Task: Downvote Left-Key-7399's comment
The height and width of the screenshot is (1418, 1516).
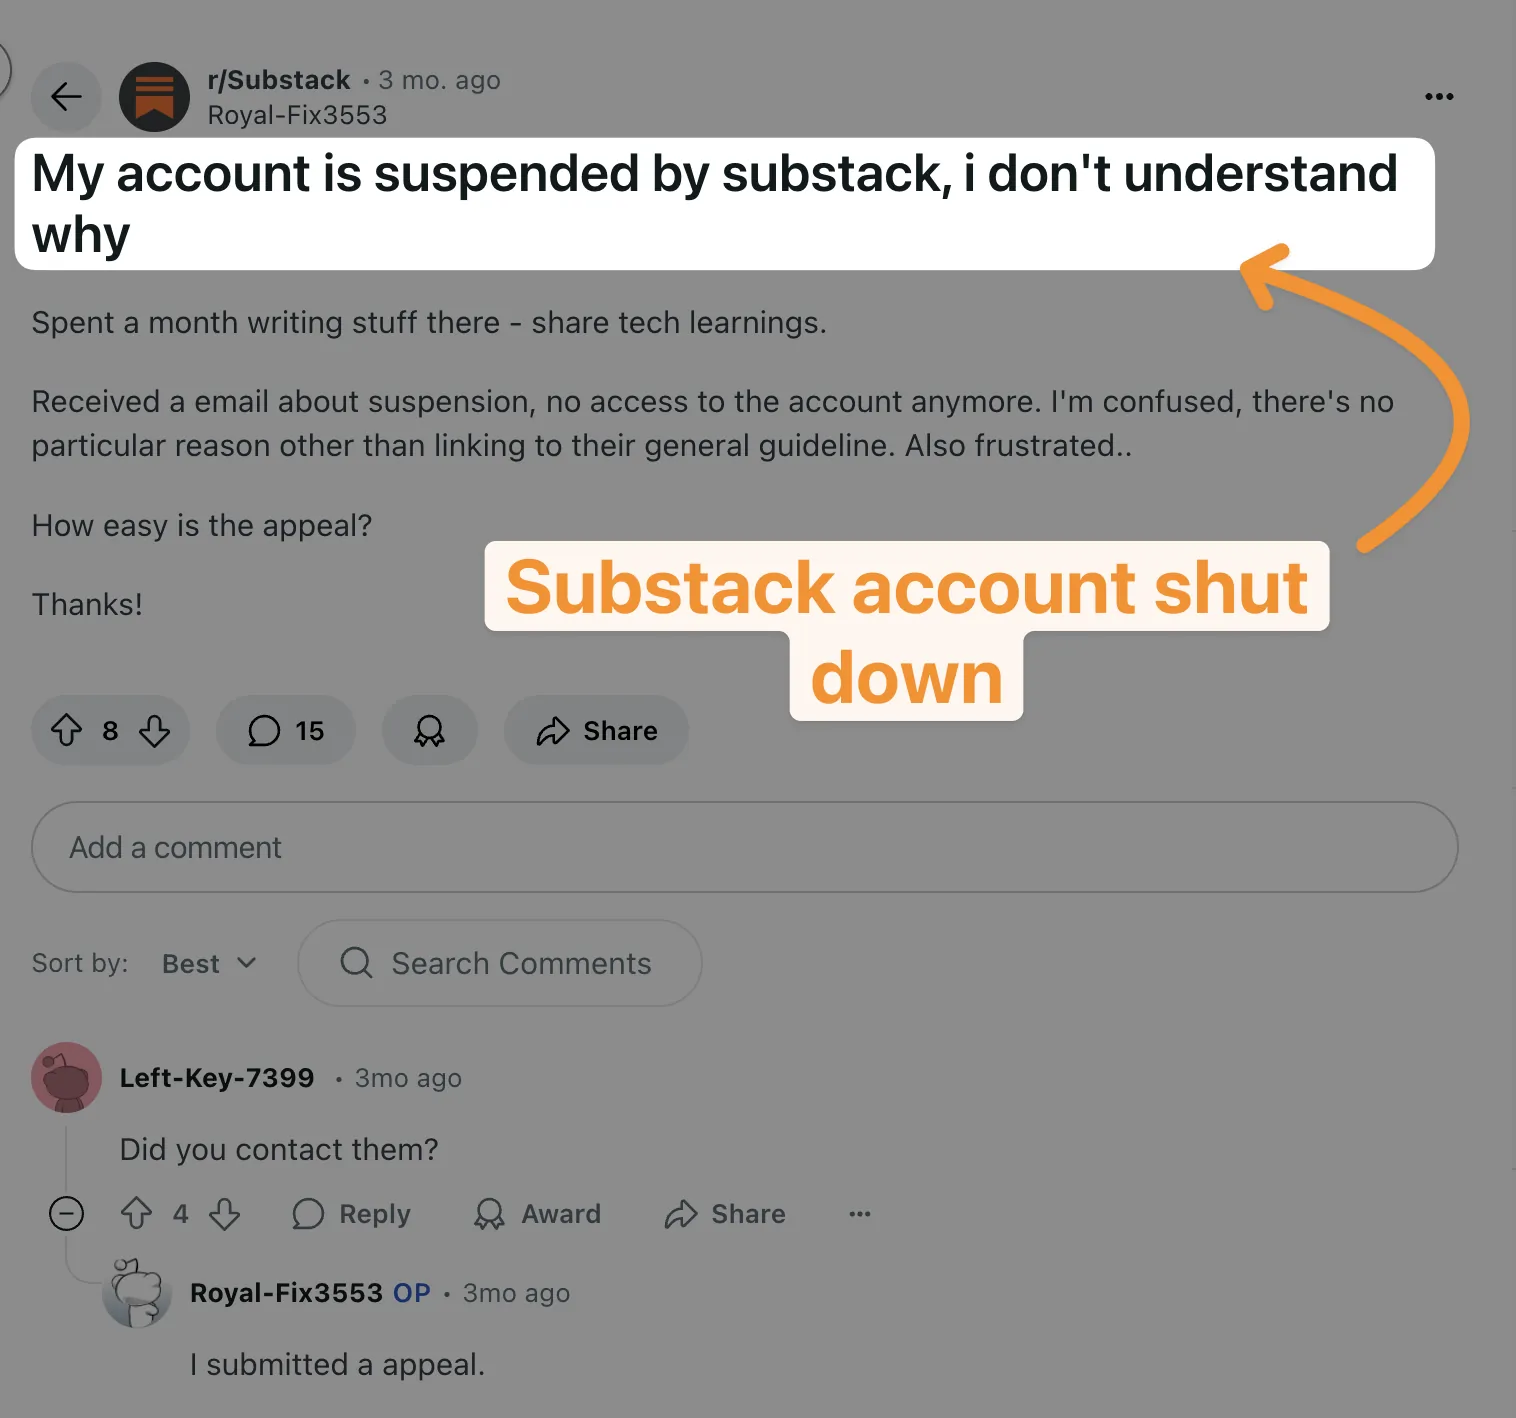Action: tap(225, 1214)
